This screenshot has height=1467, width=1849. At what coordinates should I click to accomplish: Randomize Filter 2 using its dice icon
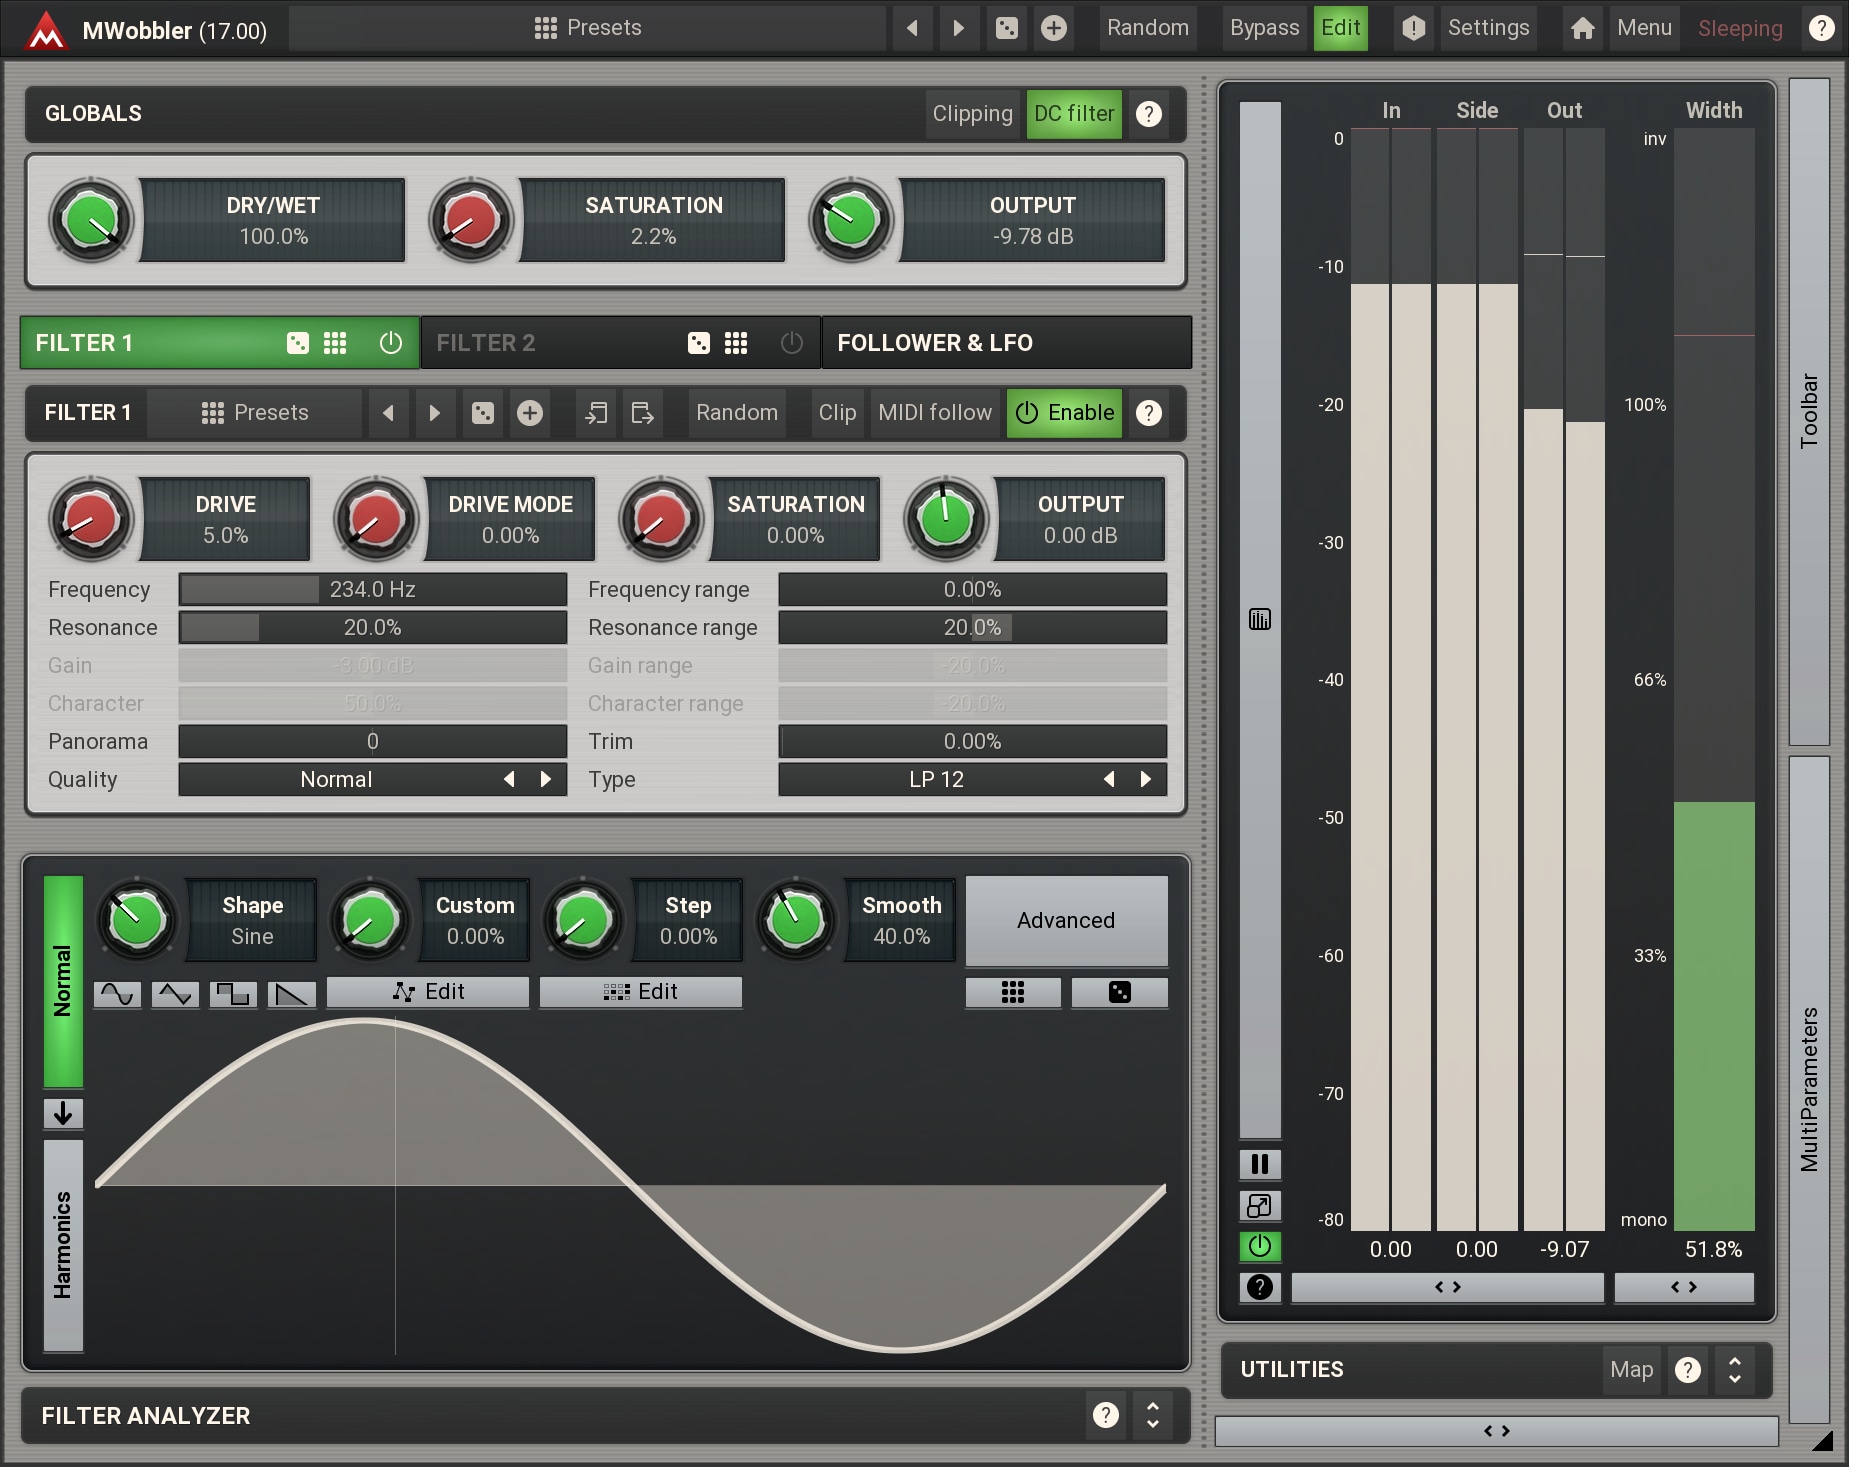point(698,343)
